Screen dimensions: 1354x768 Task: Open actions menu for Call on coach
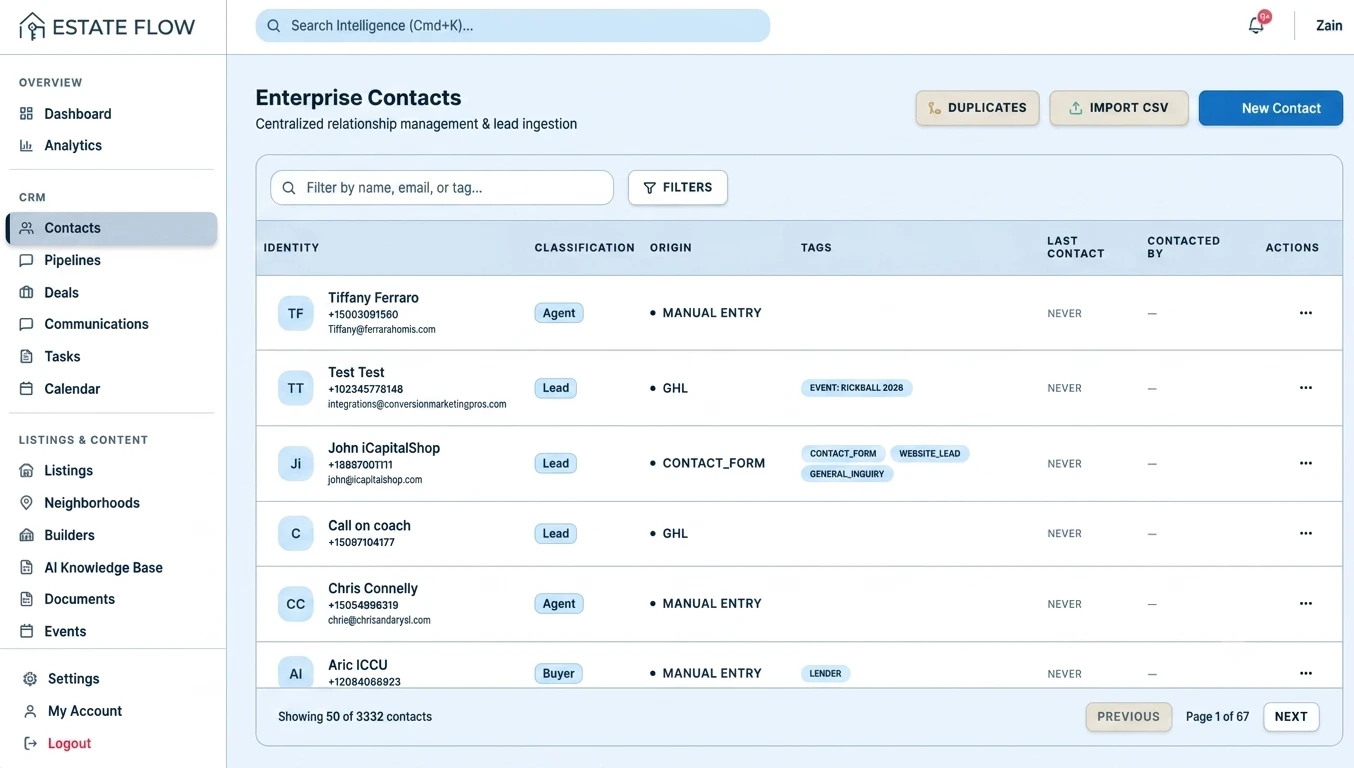pyautogui.click(x=1305, y=533)
